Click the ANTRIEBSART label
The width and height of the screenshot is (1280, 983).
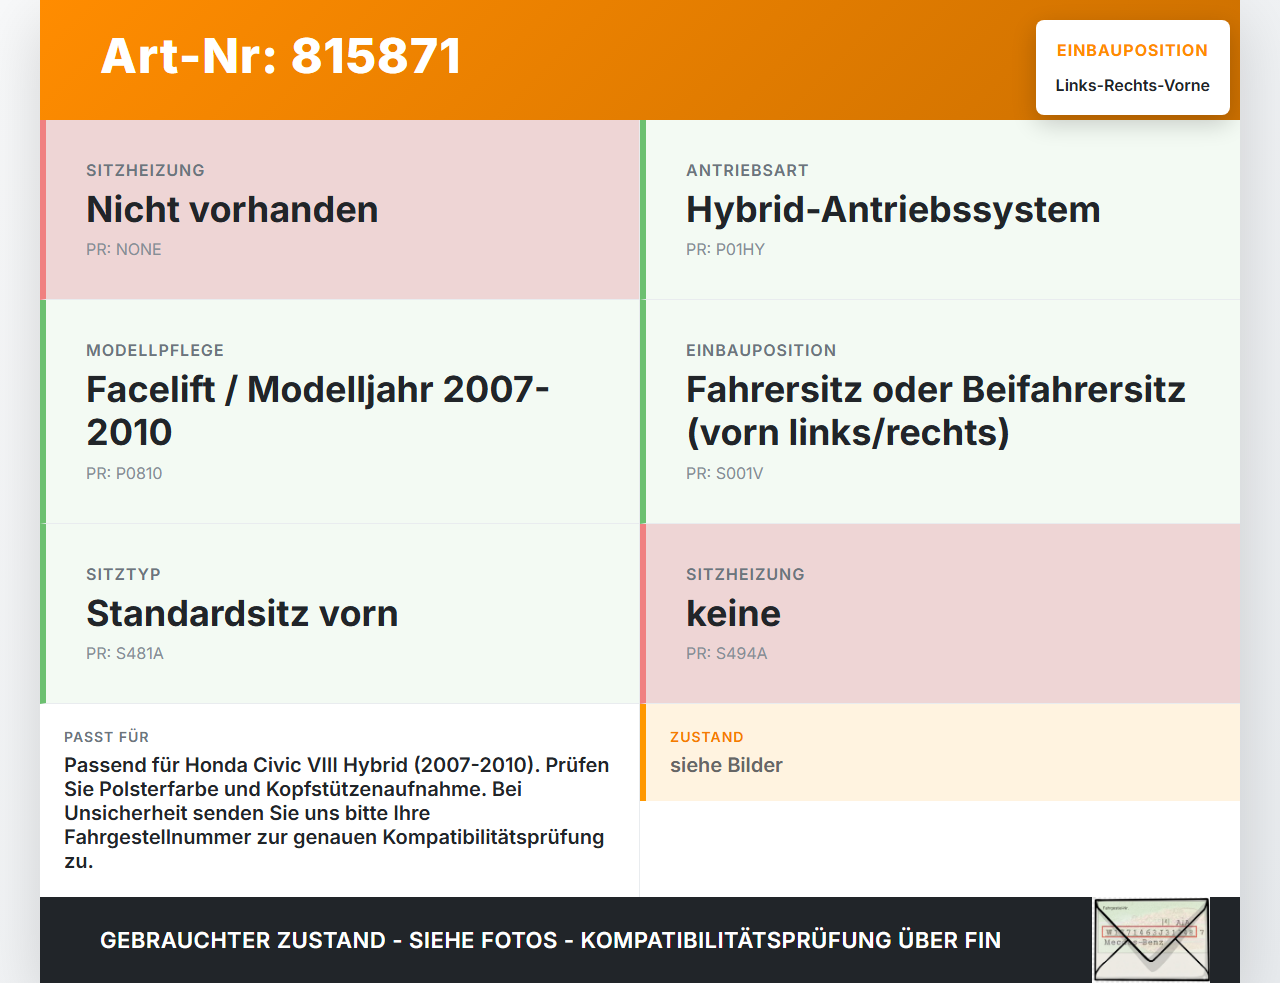[x=747, y=171]
